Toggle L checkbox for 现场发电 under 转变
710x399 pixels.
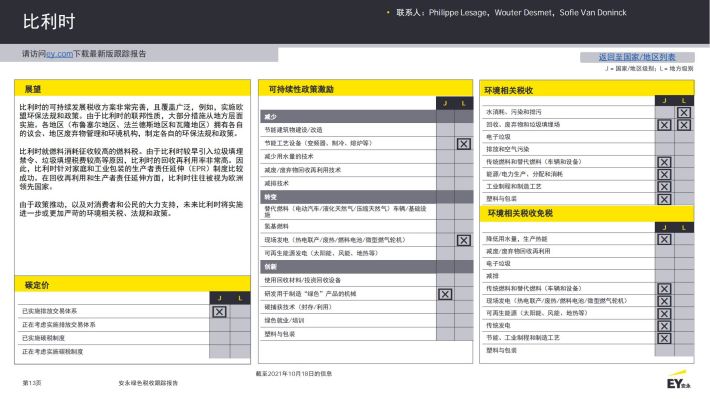point(463,240)
